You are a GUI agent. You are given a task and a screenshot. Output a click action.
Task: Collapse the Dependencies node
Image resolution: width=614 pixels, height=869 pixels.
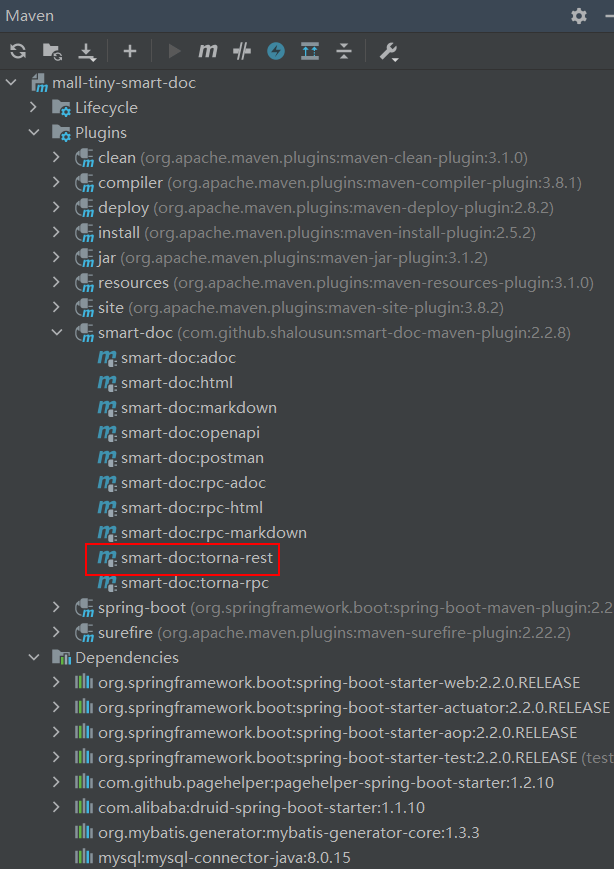click(34, 657)
